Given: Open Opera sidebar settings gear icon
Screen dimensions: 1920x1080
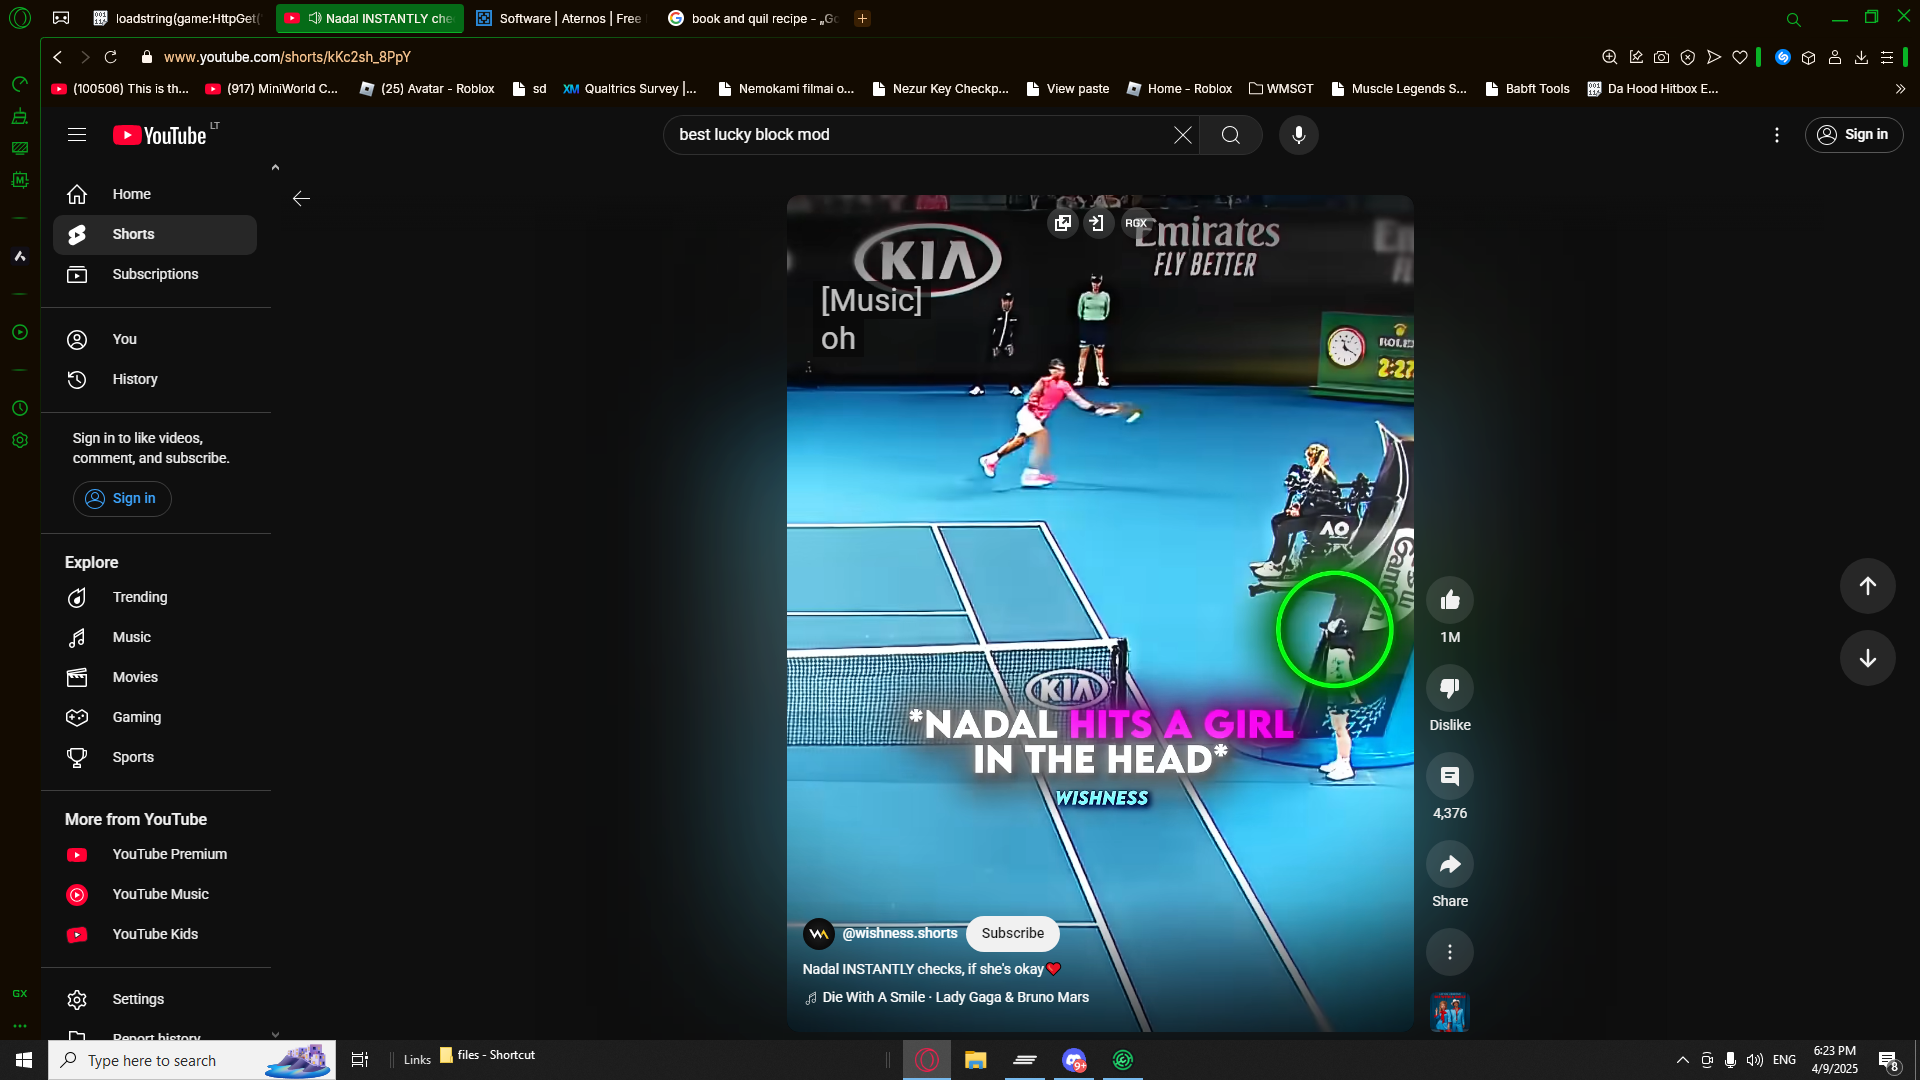Looking at the screenshot, I should tap(19, 440).
